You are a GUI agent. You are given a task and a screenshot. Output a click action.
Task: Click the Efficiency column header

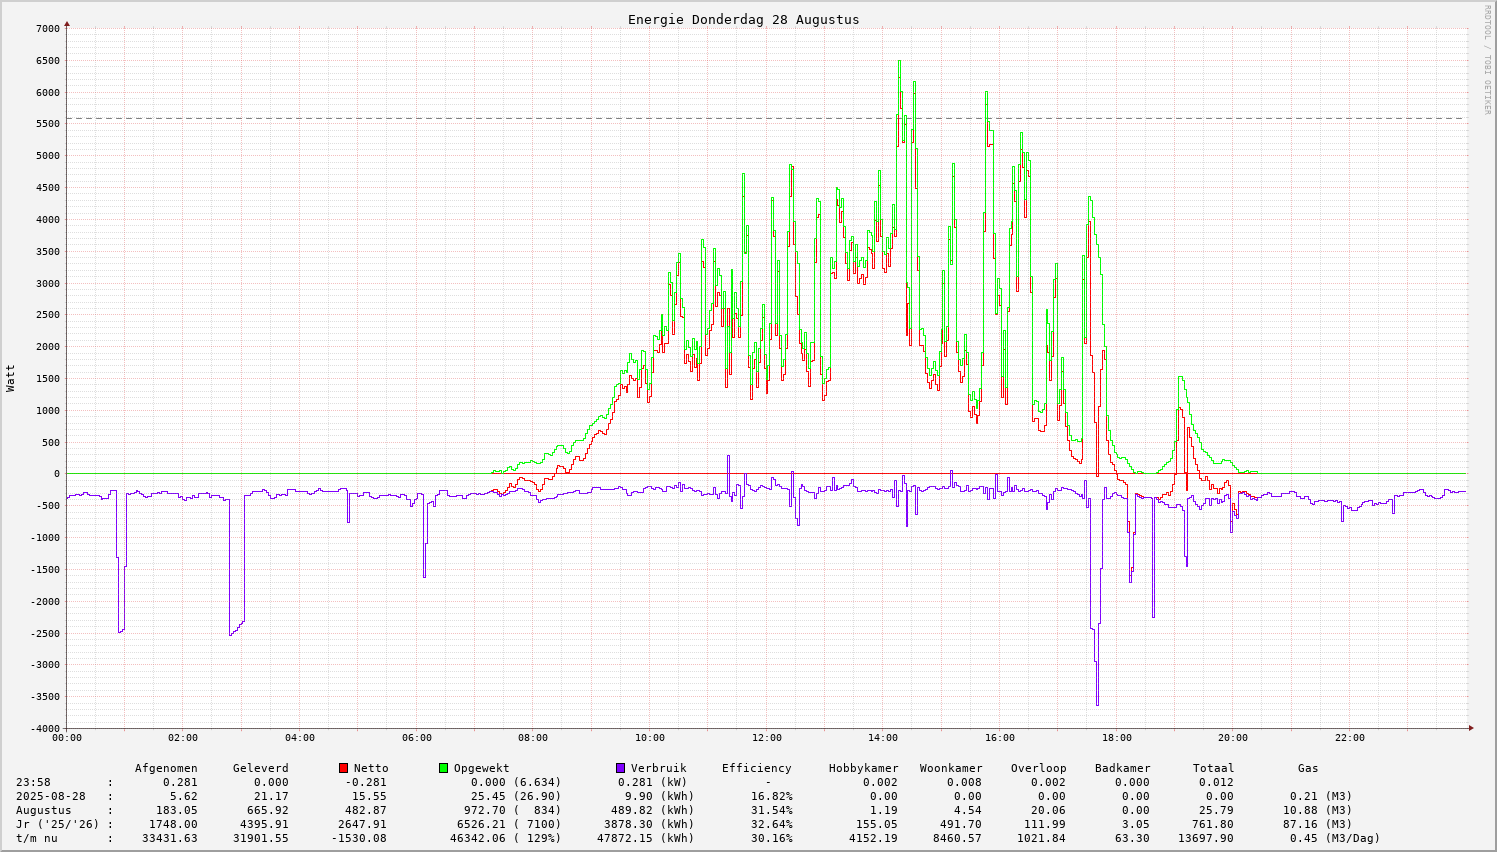[756, 768]
